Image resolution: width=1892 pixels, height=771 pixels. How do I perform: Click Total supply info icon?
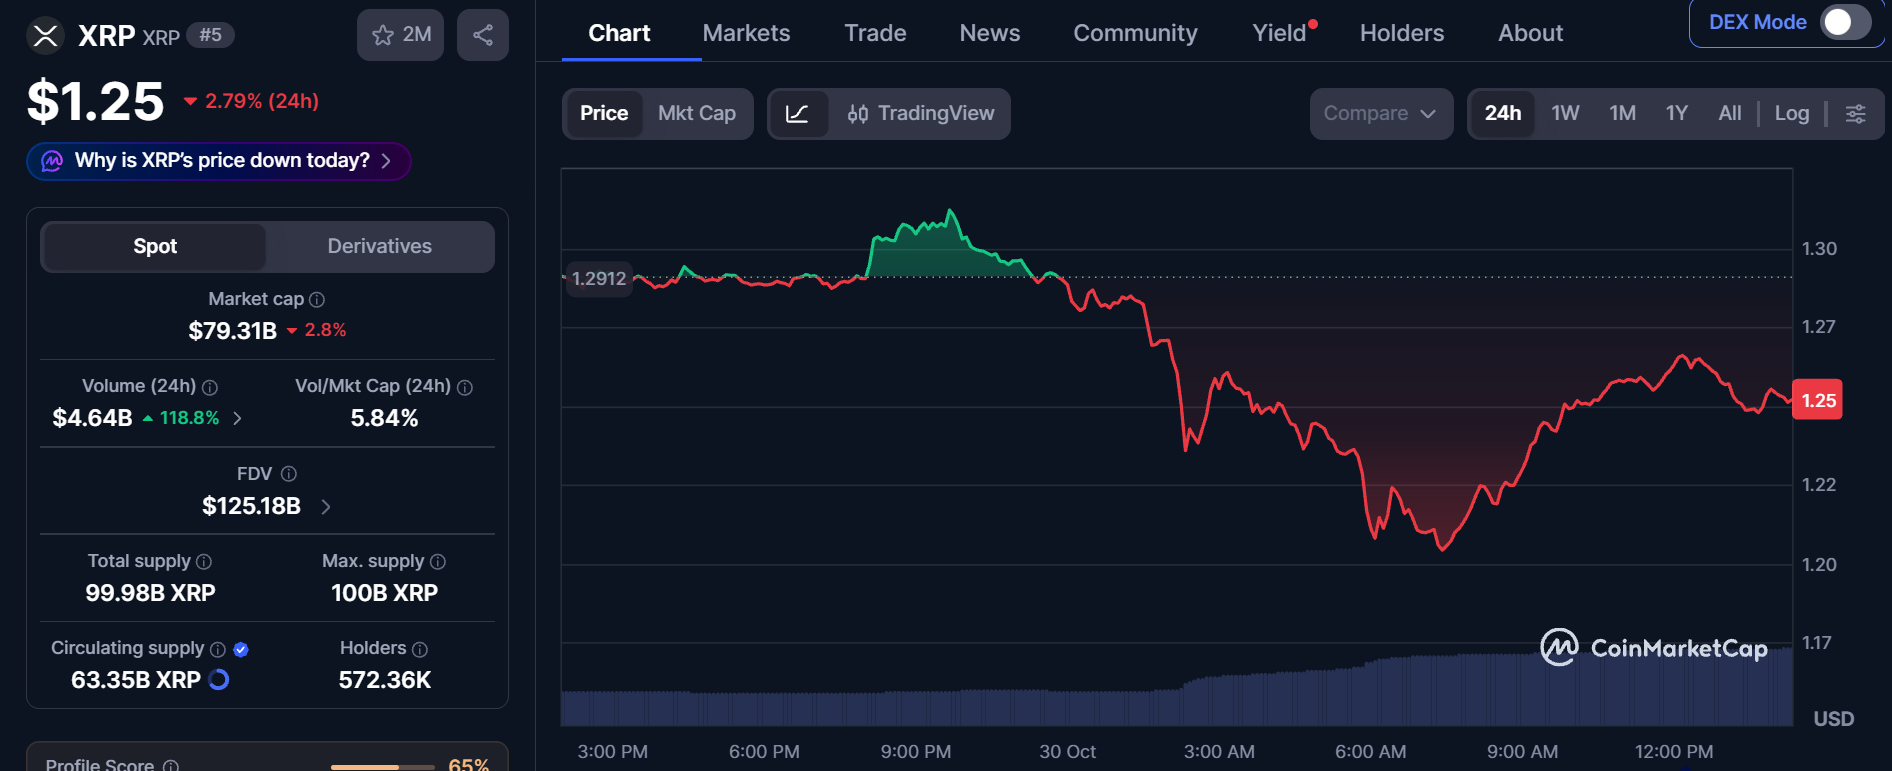(204, 562)
